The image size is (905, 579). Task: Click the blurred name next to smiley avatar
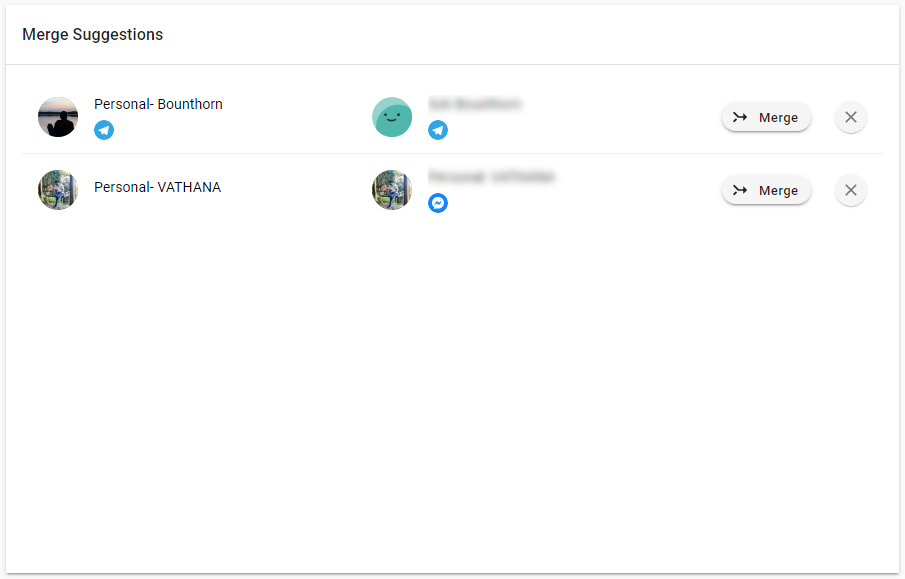click(x=475, y=104)
